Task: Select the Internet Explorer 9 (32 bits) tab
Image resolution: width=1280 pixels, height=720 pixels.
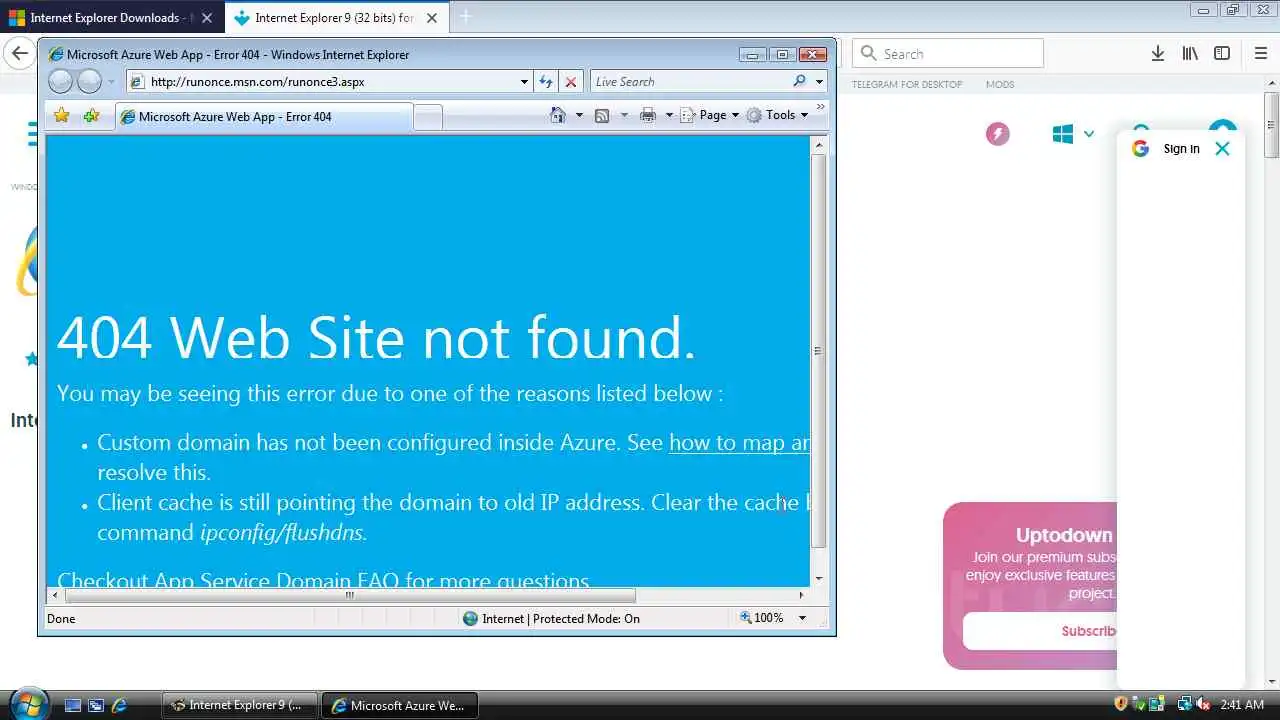Action: coord(335,18)
